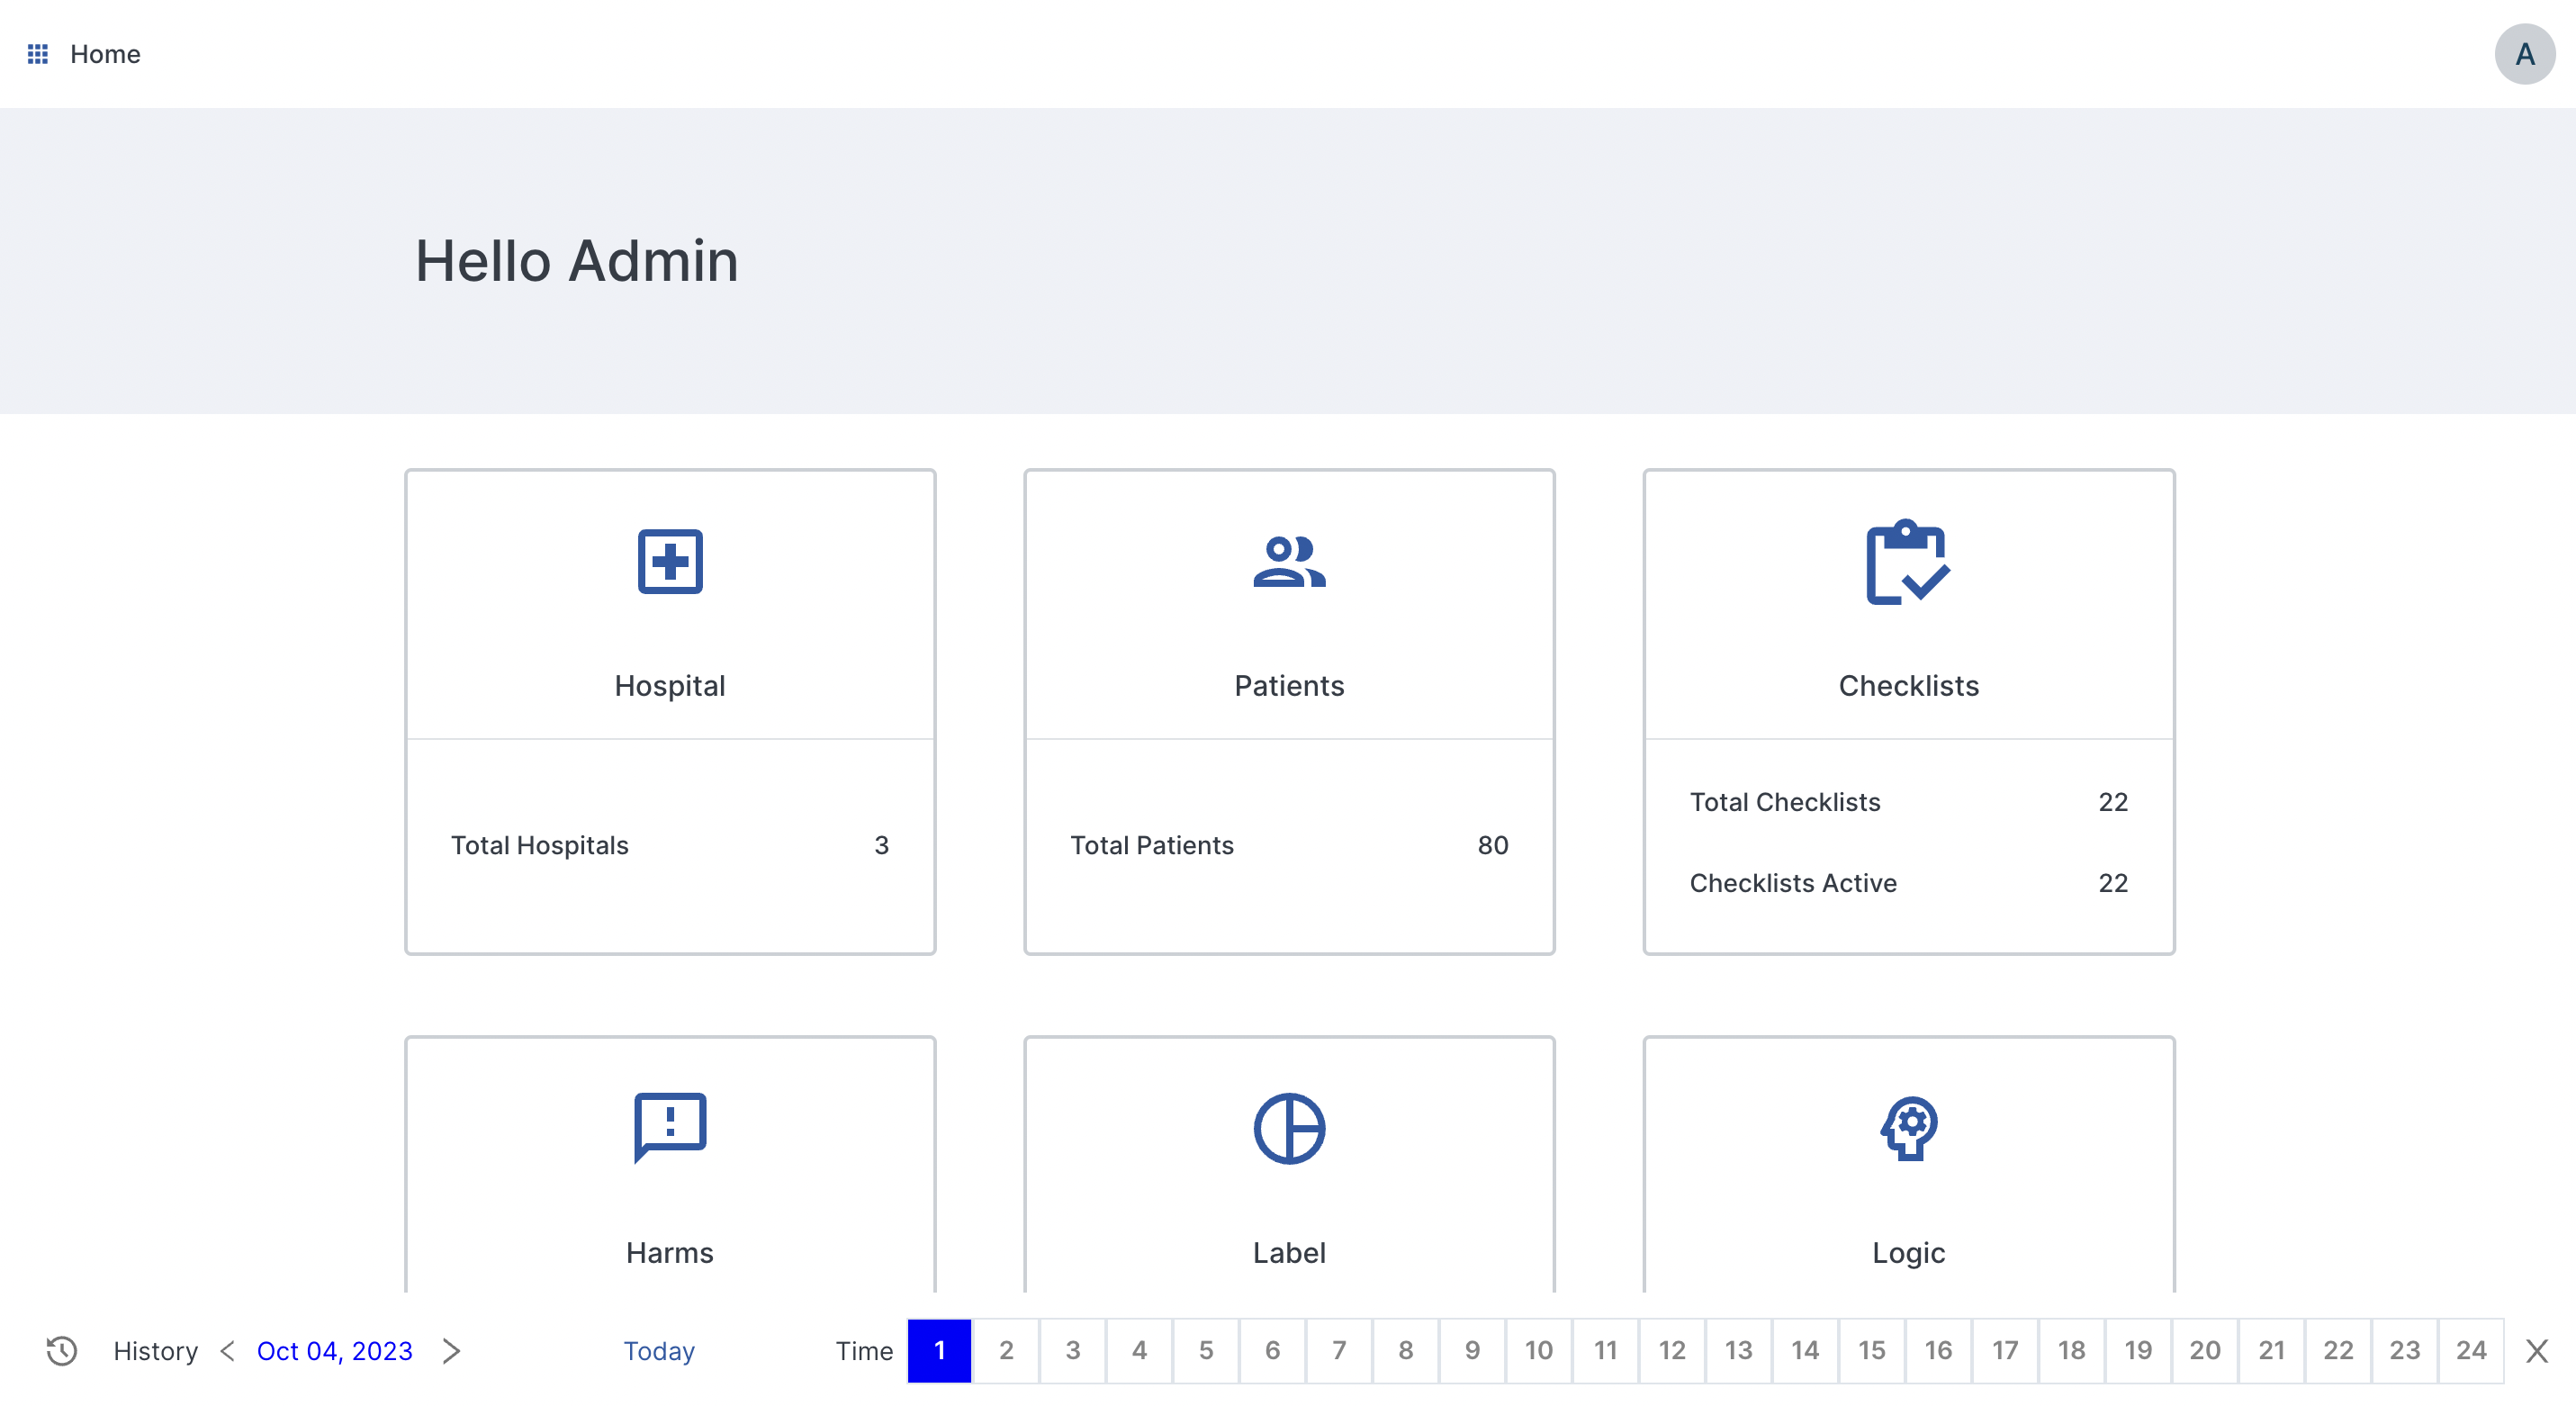Open the admin avatar menu
The height and width of the screenshot is (1406, 2576).
coord(2524,54)
